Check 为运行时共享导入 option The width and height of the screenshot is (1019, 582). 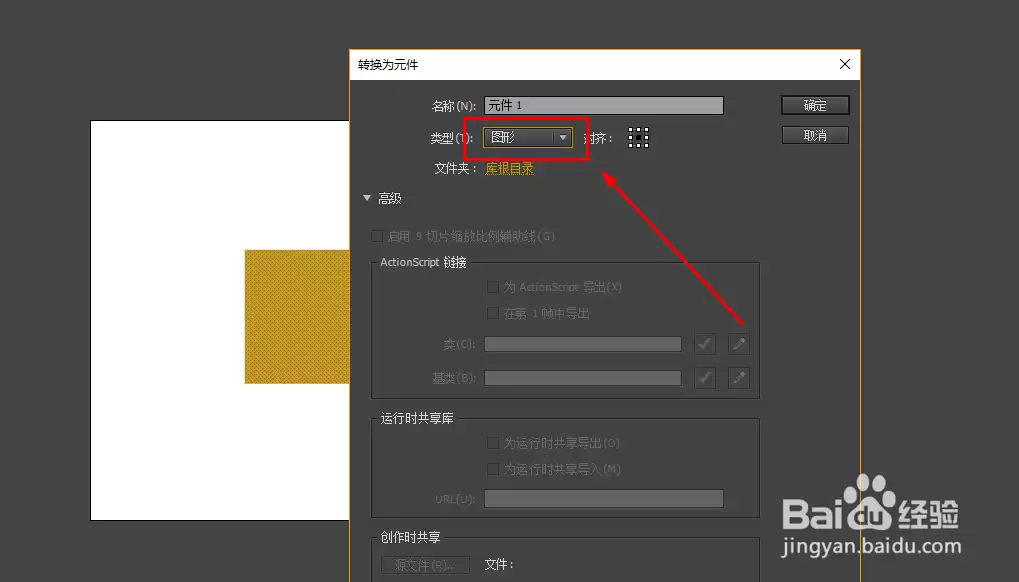[x=493, y=469]
